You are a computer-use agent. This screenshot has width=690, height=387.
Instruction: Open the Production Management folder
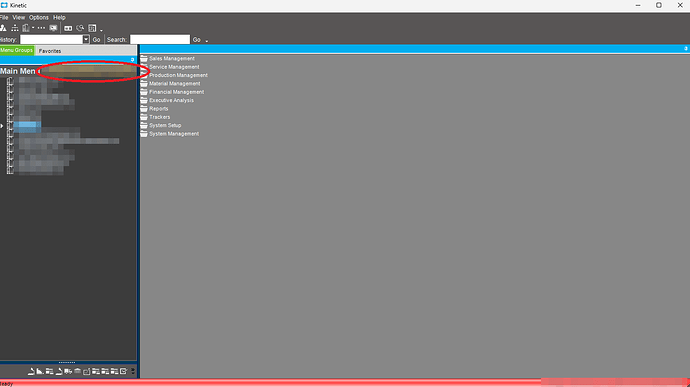[174, 75]
